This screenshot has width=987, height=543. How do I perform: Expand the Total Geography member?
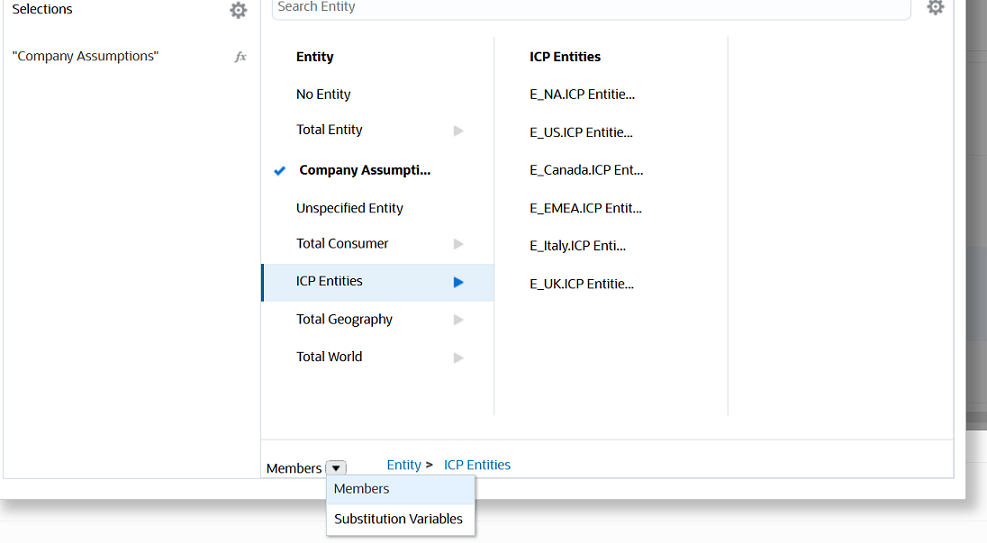pos(458,320)
